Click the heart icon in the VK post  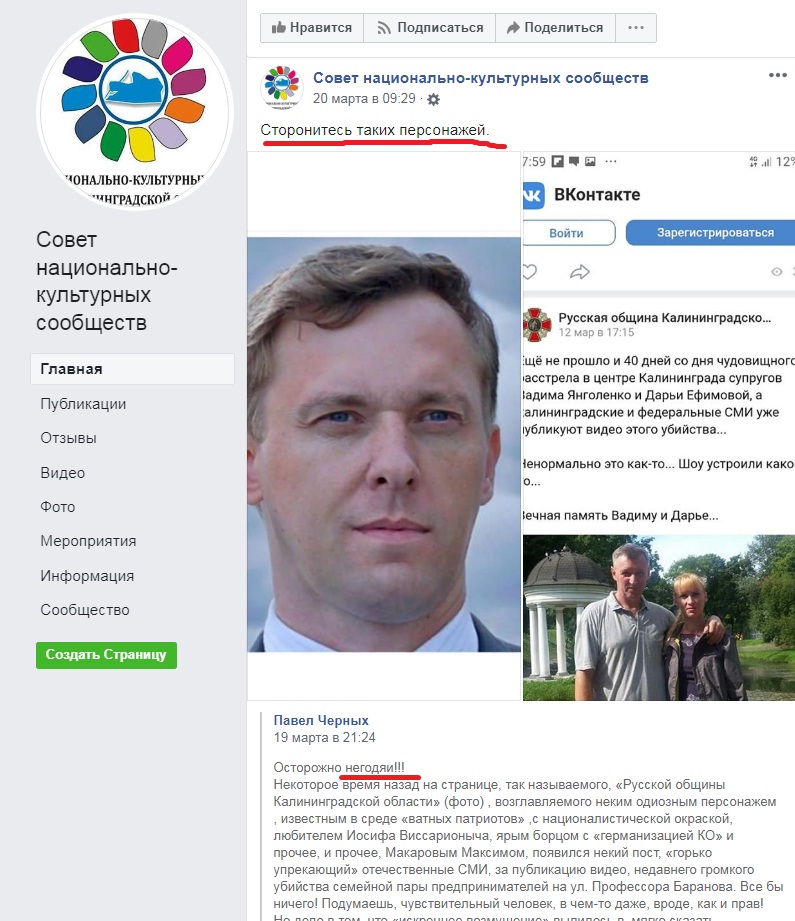click(x=529, y=271)
